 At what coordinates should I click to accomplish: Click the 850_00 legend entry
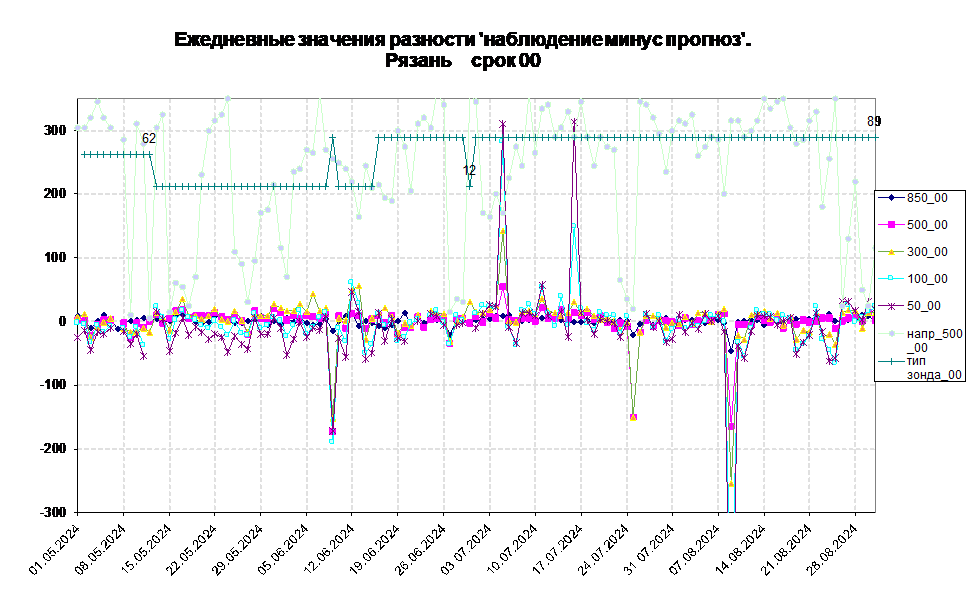pos(914,198)
